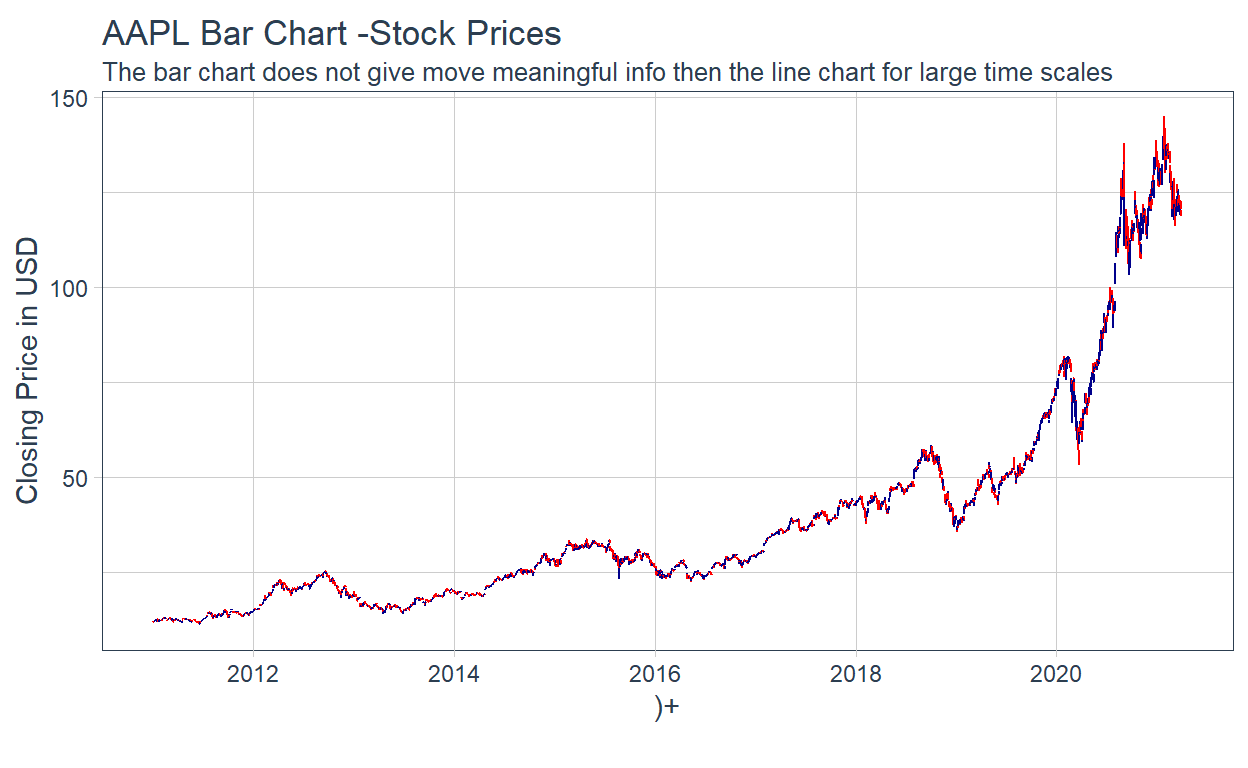Click the 'Closing Price in USD' axis label
1248x768 pixels.
point(27,371)
